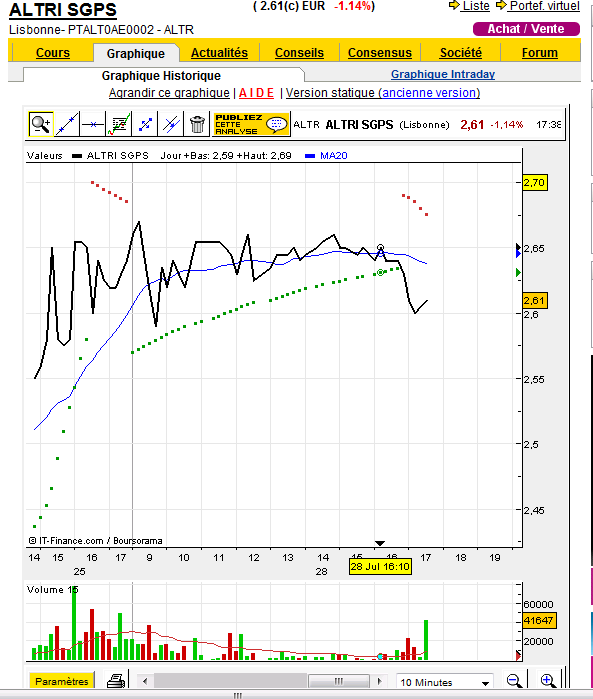Click the Achat / Vente button
Viewport: 593px width, 699px height.
pos(526,29)
